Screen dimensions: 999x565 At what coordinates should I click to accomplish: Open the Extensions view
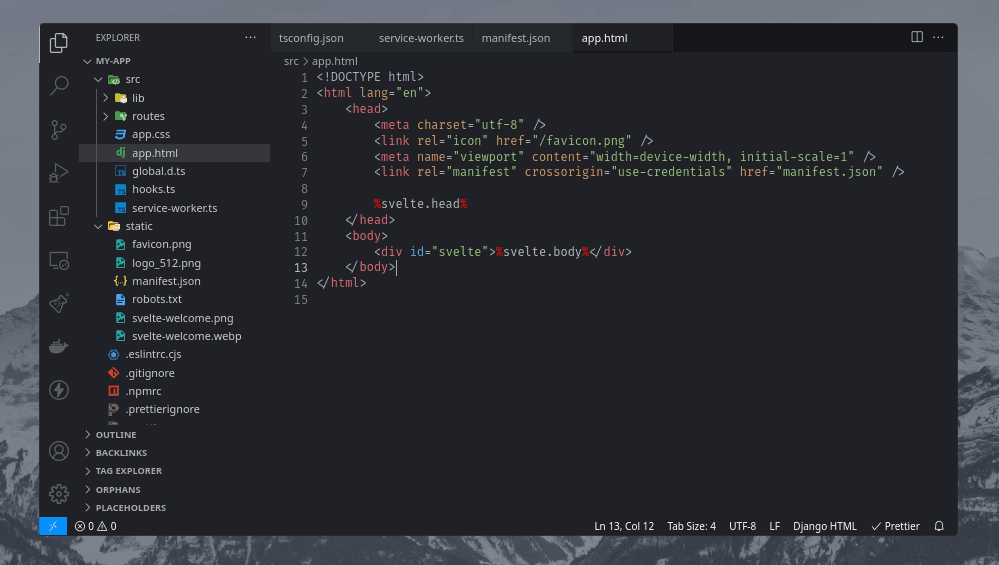[59, 216]
